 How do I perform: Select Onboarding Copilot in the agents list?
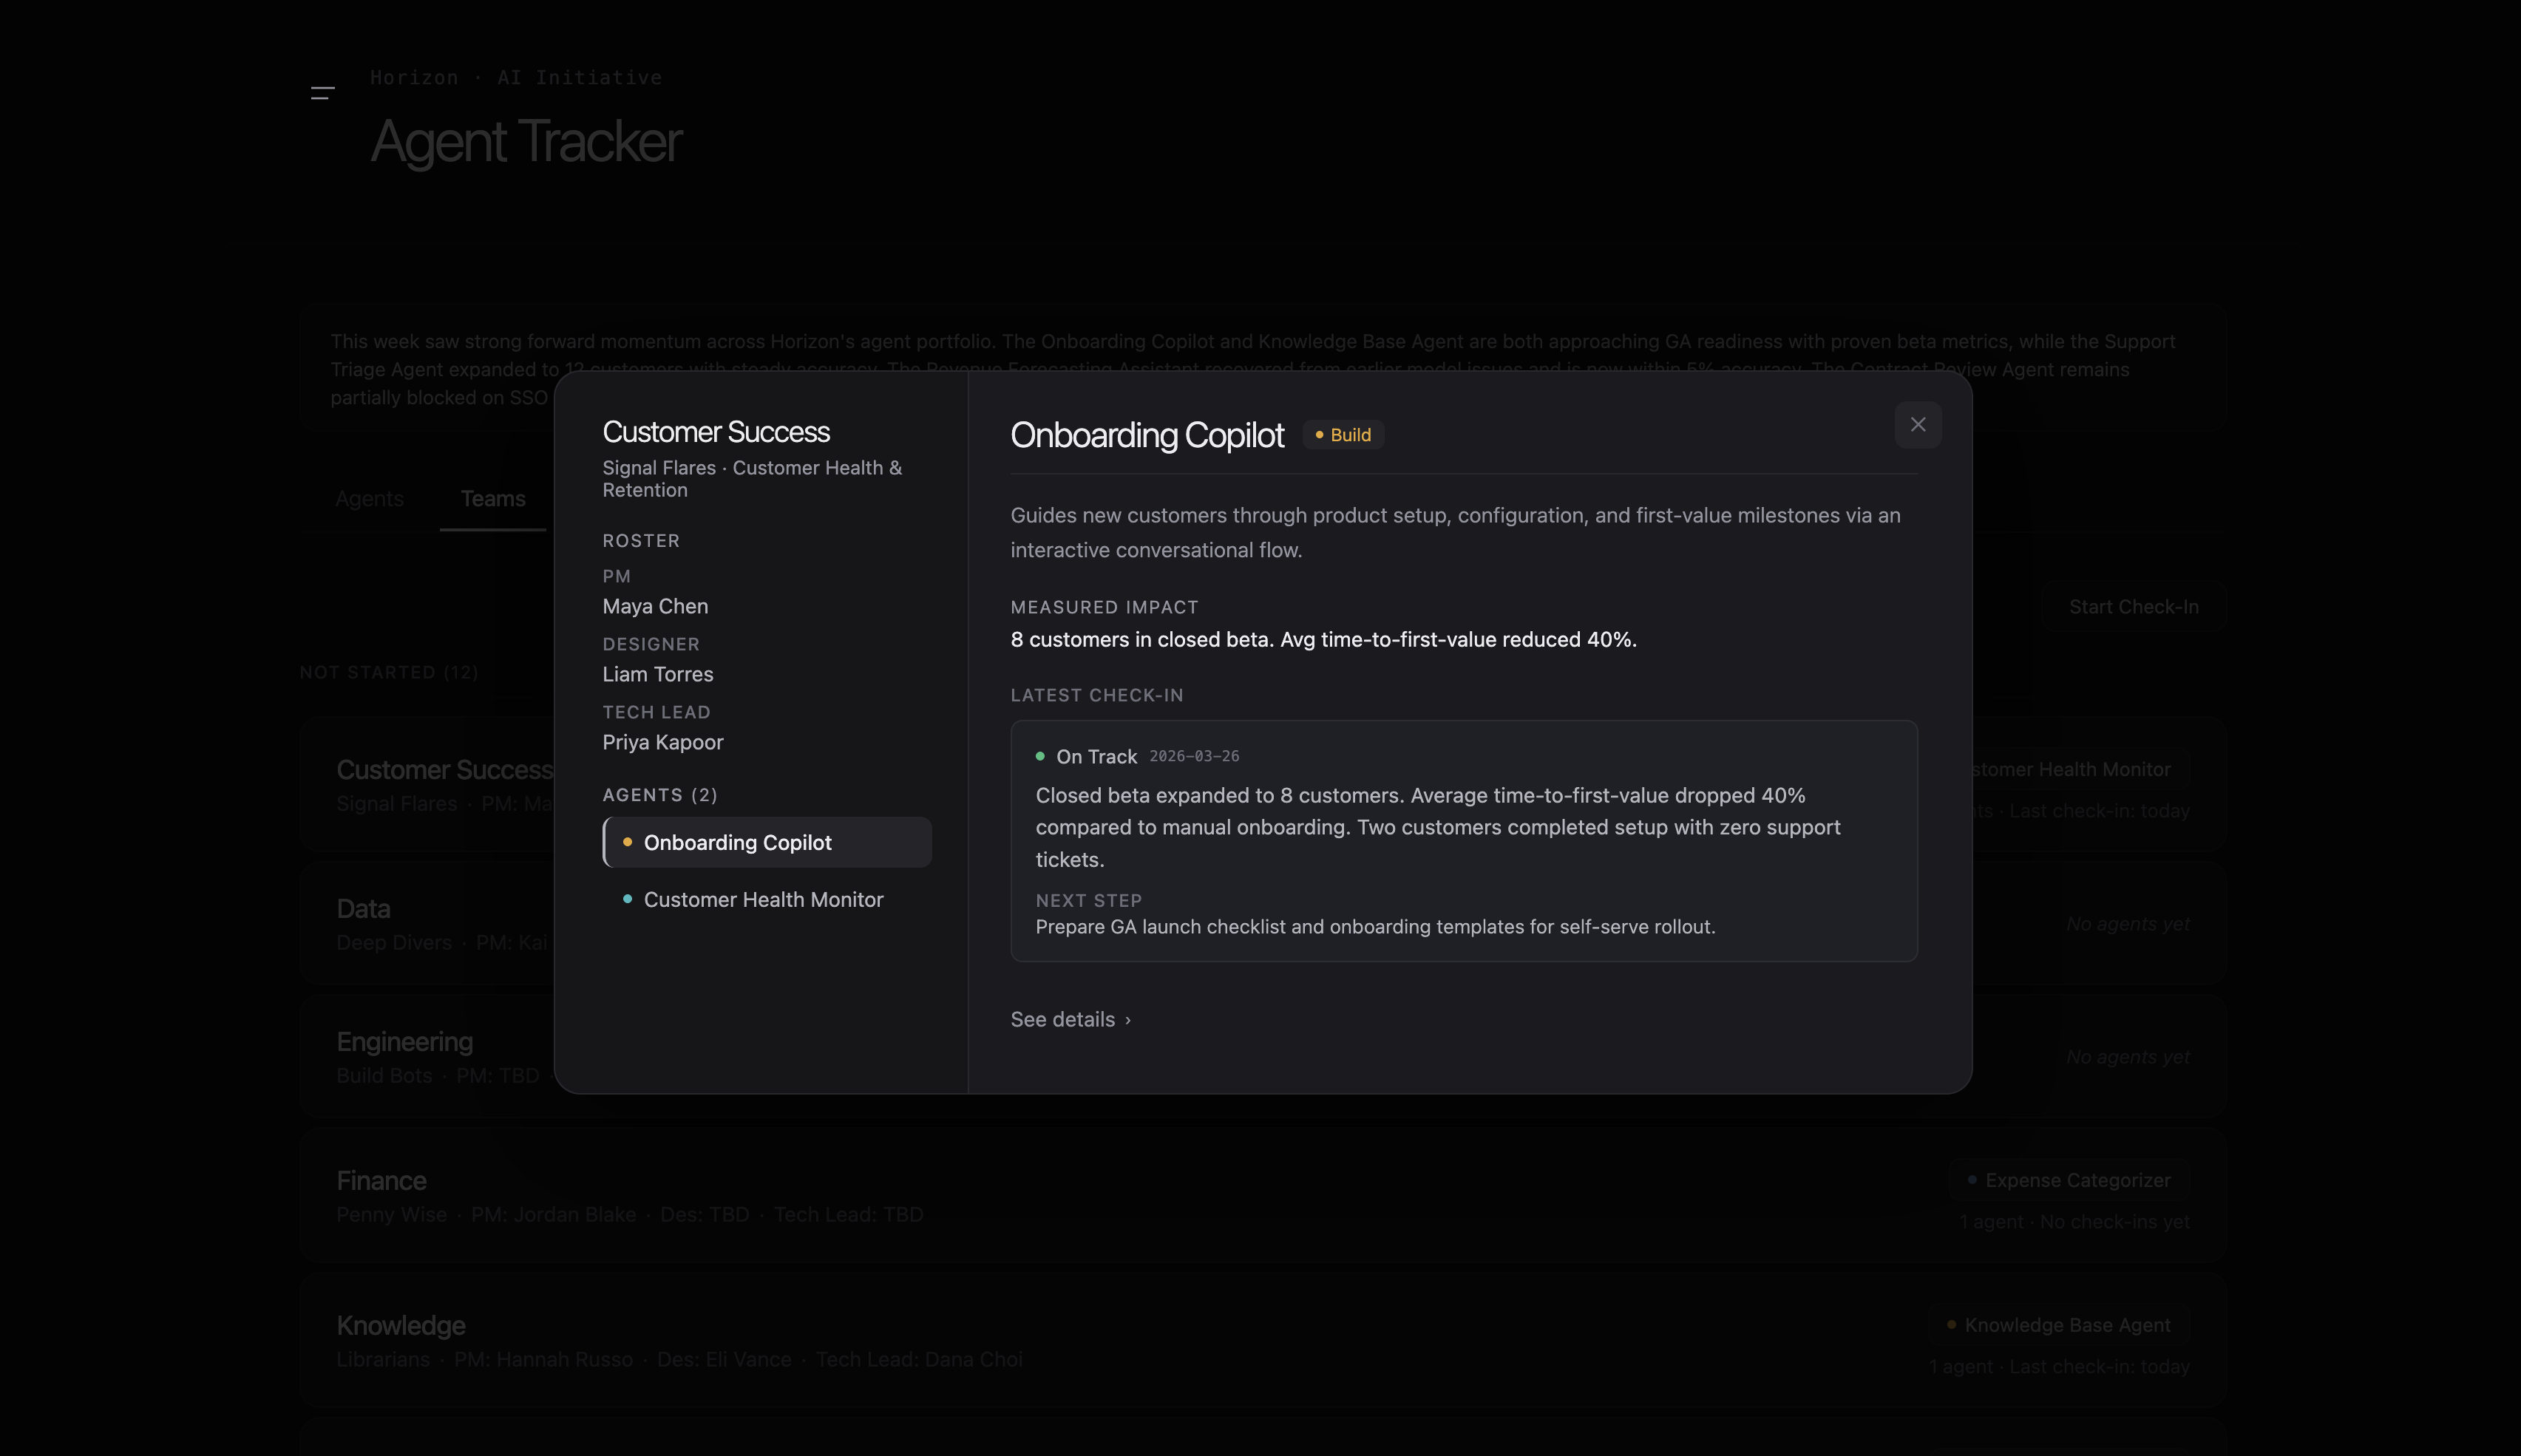pos(766,842)
